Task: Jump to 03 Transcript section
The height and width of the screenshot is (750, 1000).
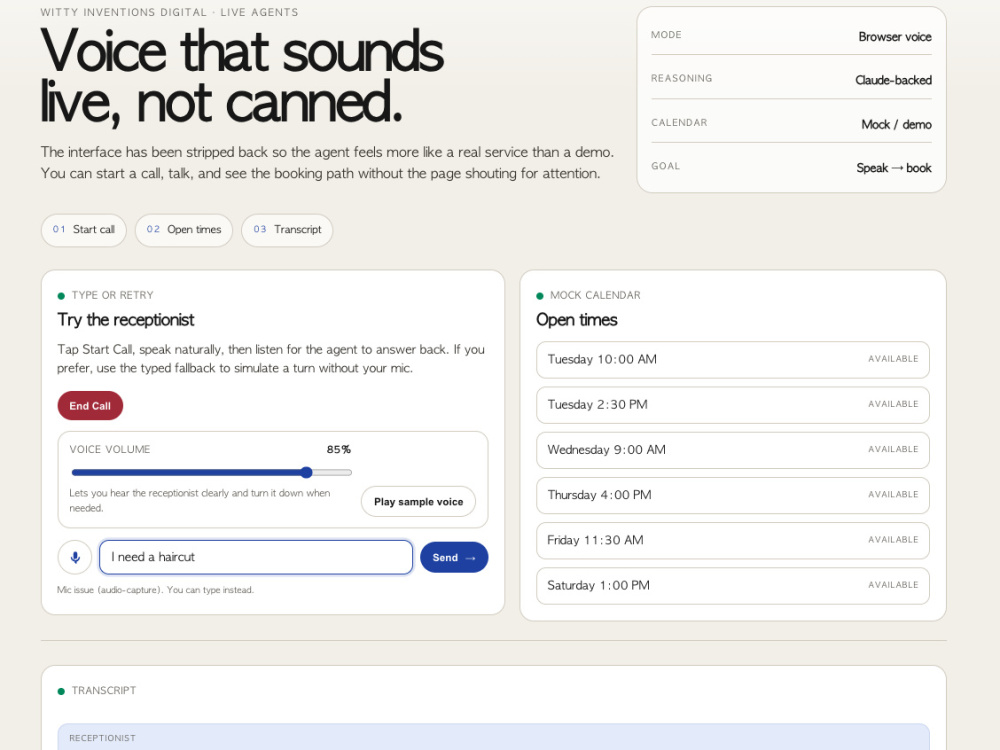Action: point(287,230)
